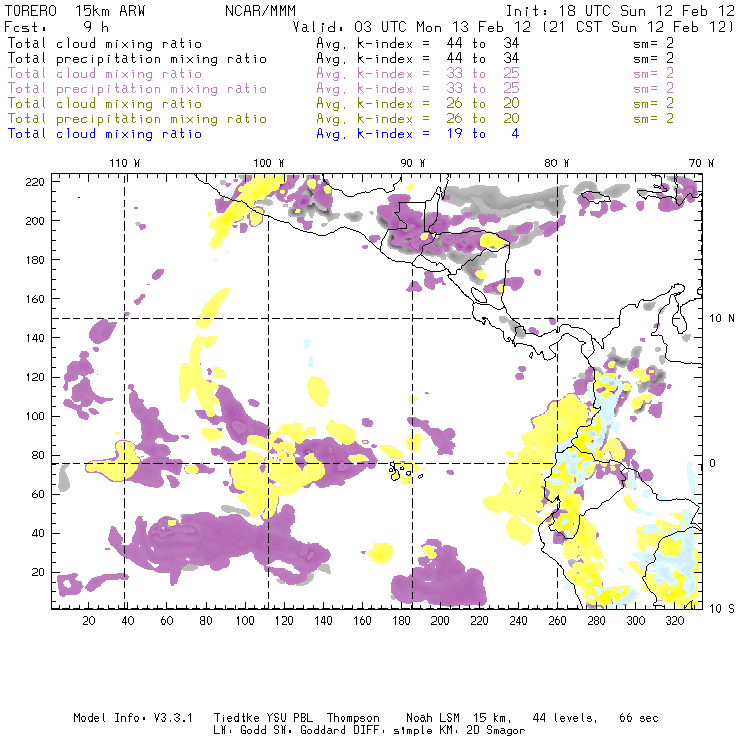The height and width of the screenshot is (740, 740).
Task: Click the 80 W longitude label
Action: pos(556,163)
